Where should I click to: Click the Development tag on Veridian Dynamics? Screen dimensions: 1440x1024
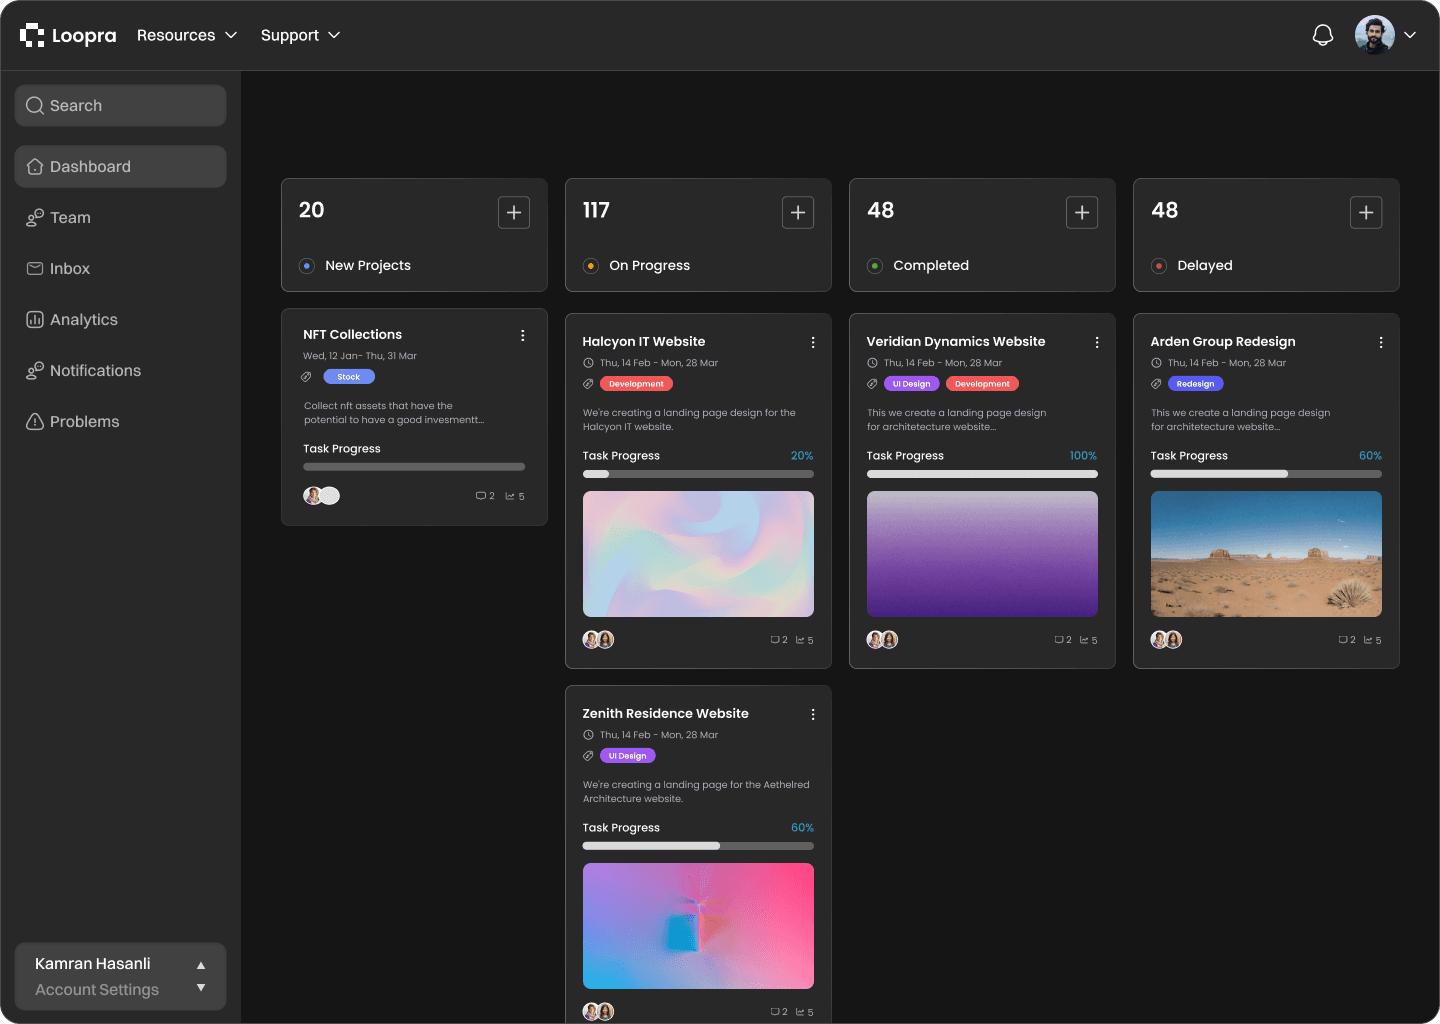[982, 384]
